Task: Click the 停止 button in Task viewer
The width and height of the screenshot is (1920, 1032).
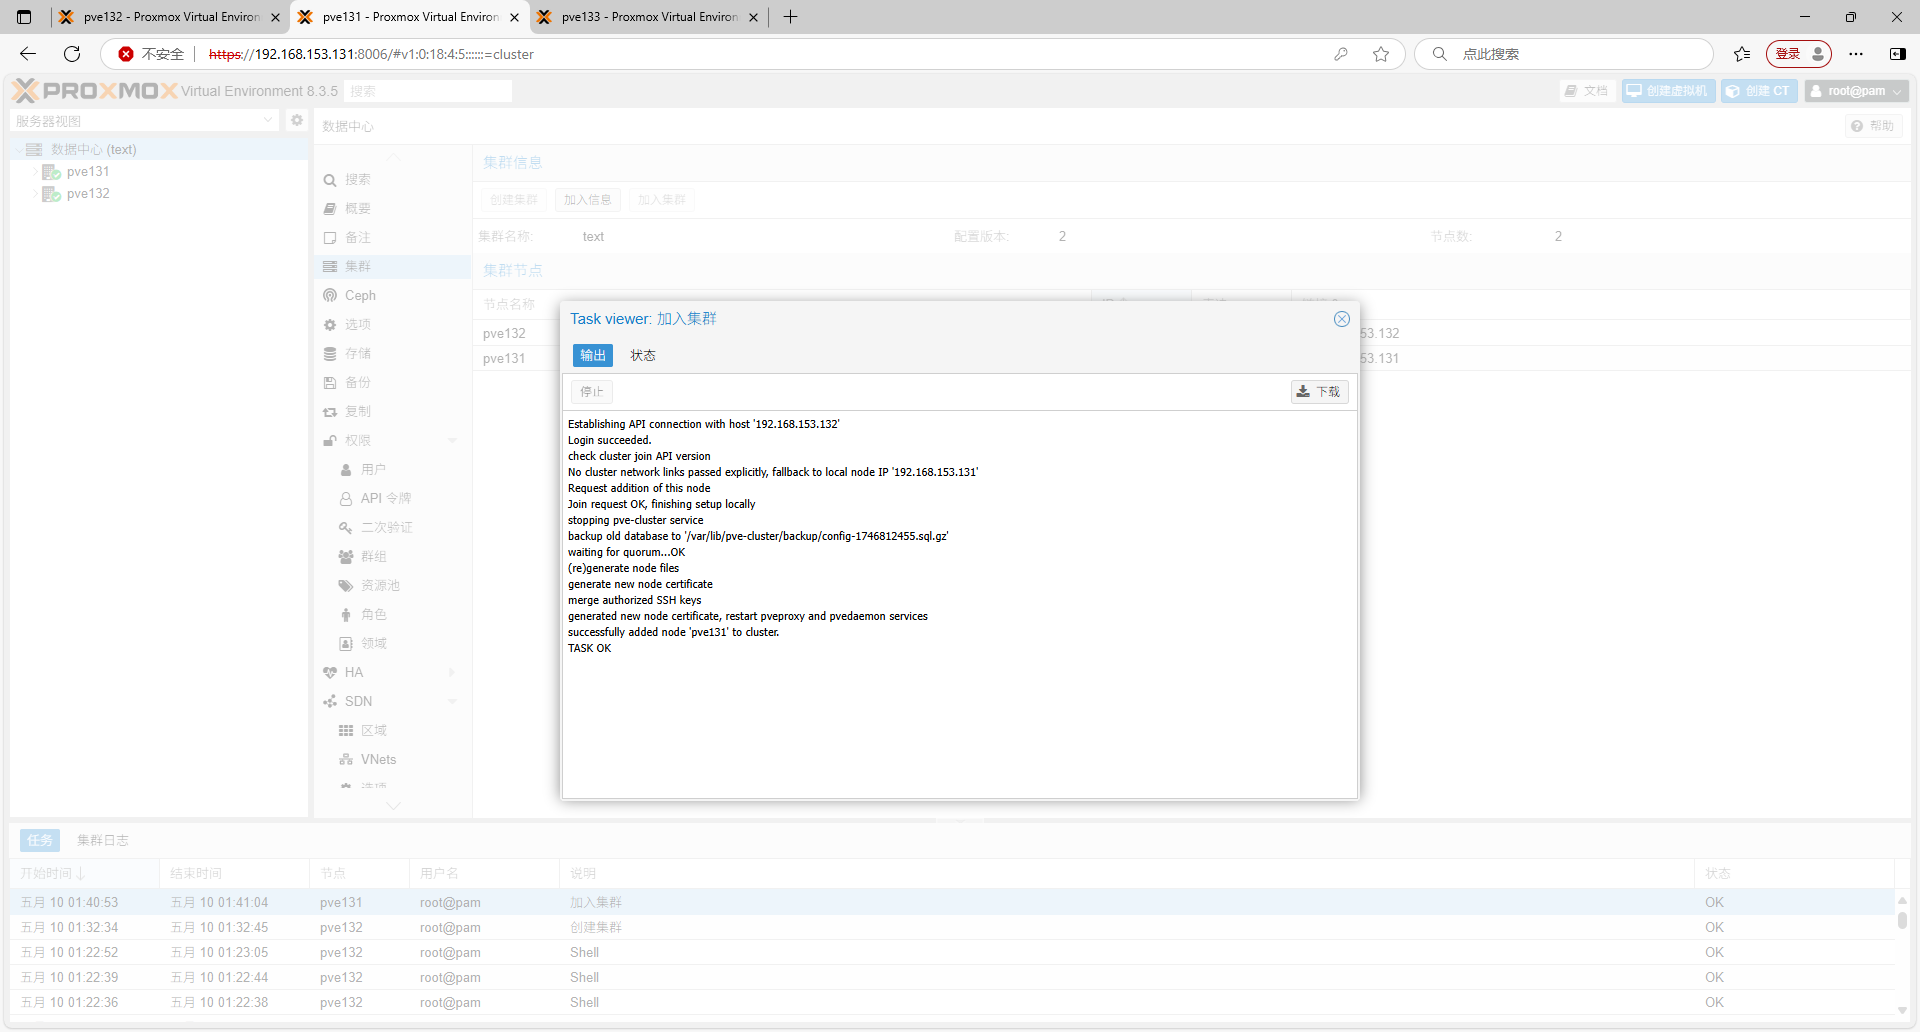Action: coord(592,392)
